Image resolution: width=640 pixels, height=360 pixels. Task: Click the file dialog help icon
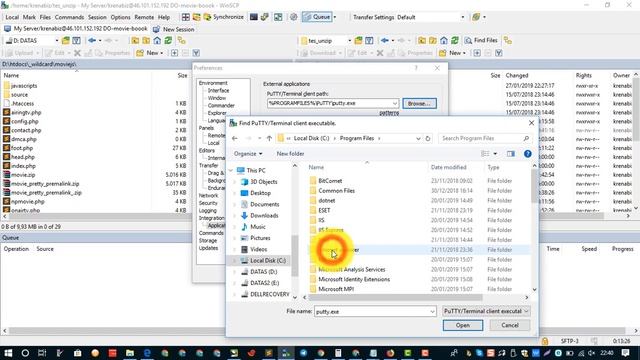[528, 154]
